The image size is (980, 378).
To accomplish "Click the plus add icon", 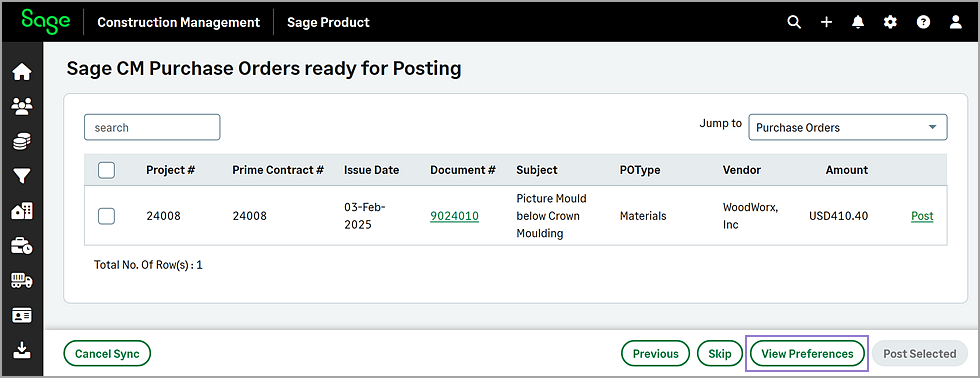I will (826, 22).
